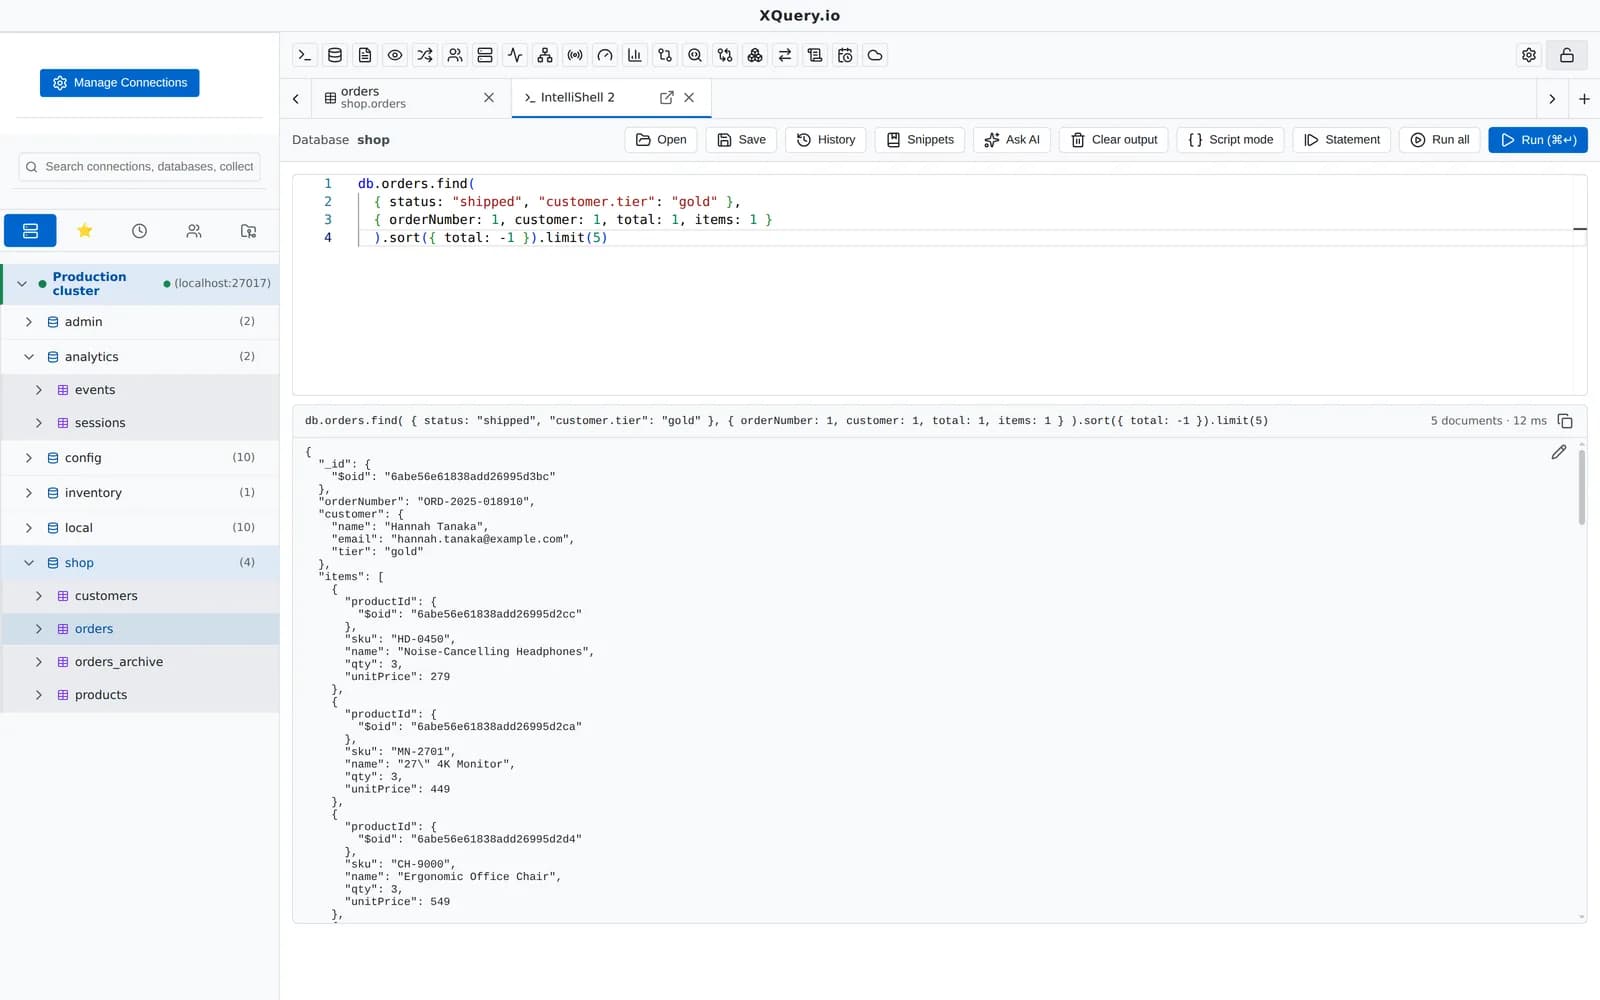Image resolution: width=1600 pixels, height=1000 pixels.
Task: Add a new tab with plus
Action: click(x=1584, y=99)
